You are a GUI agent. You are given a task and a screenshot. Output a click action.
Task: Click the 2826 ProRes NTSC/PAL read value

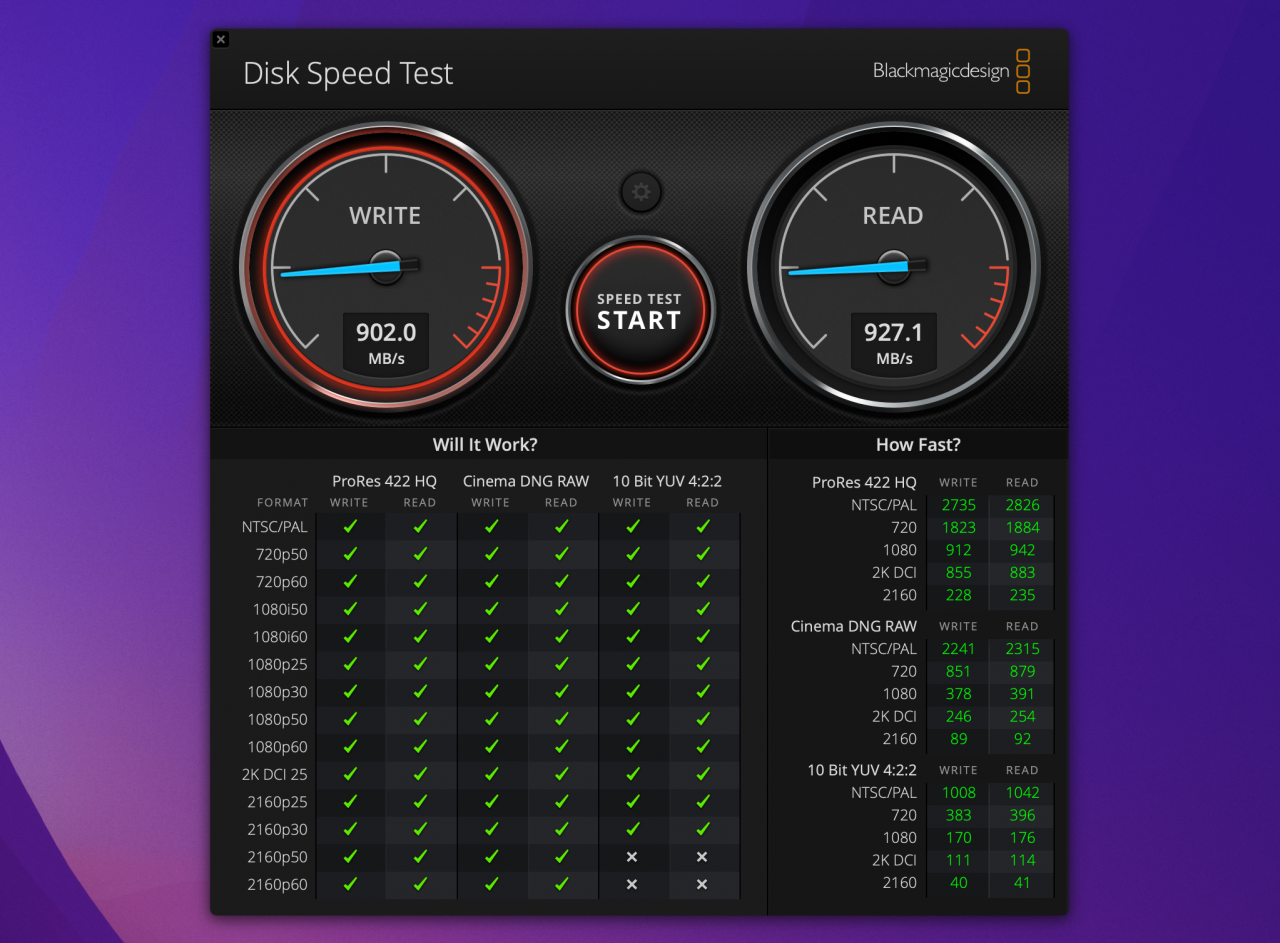1022,505
